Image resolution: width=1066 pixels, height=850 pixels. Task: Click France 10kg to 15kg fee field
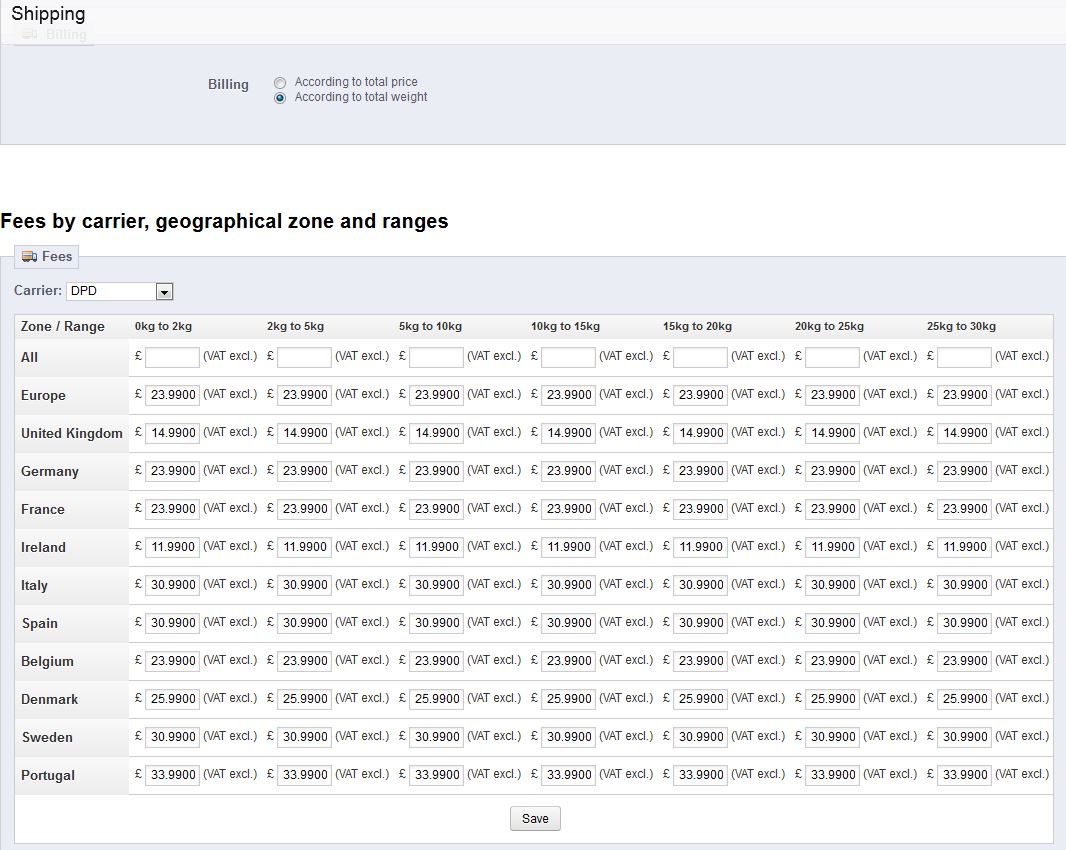coord(568,509)
